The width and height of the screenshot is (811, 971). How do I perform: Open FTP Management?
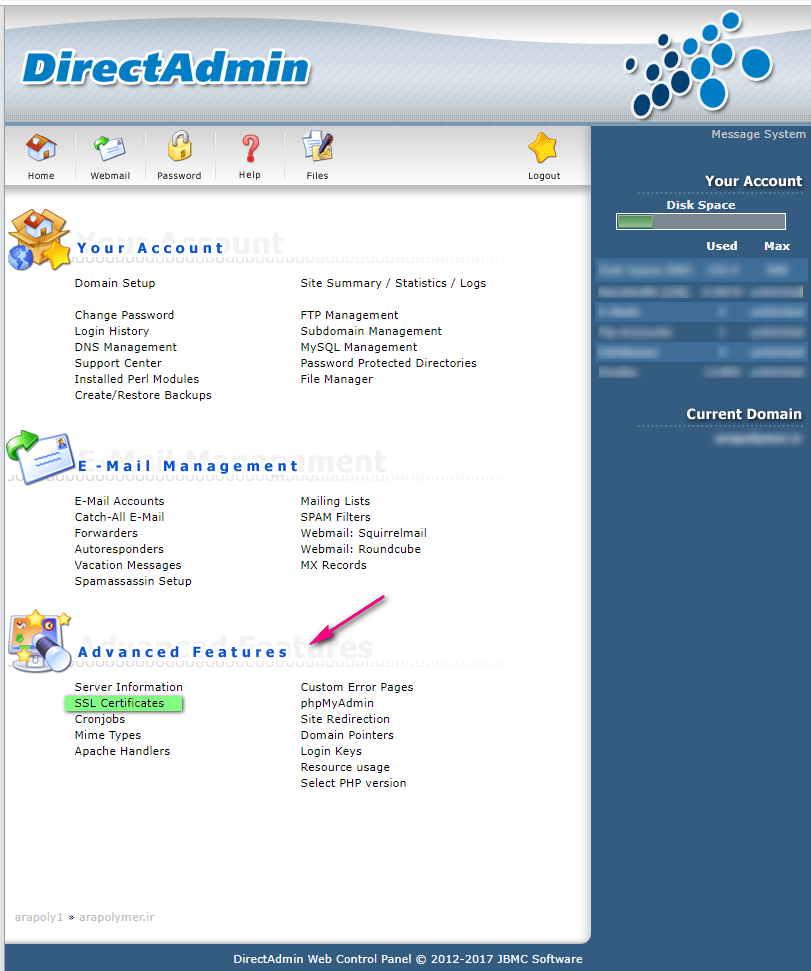point(350,315)
